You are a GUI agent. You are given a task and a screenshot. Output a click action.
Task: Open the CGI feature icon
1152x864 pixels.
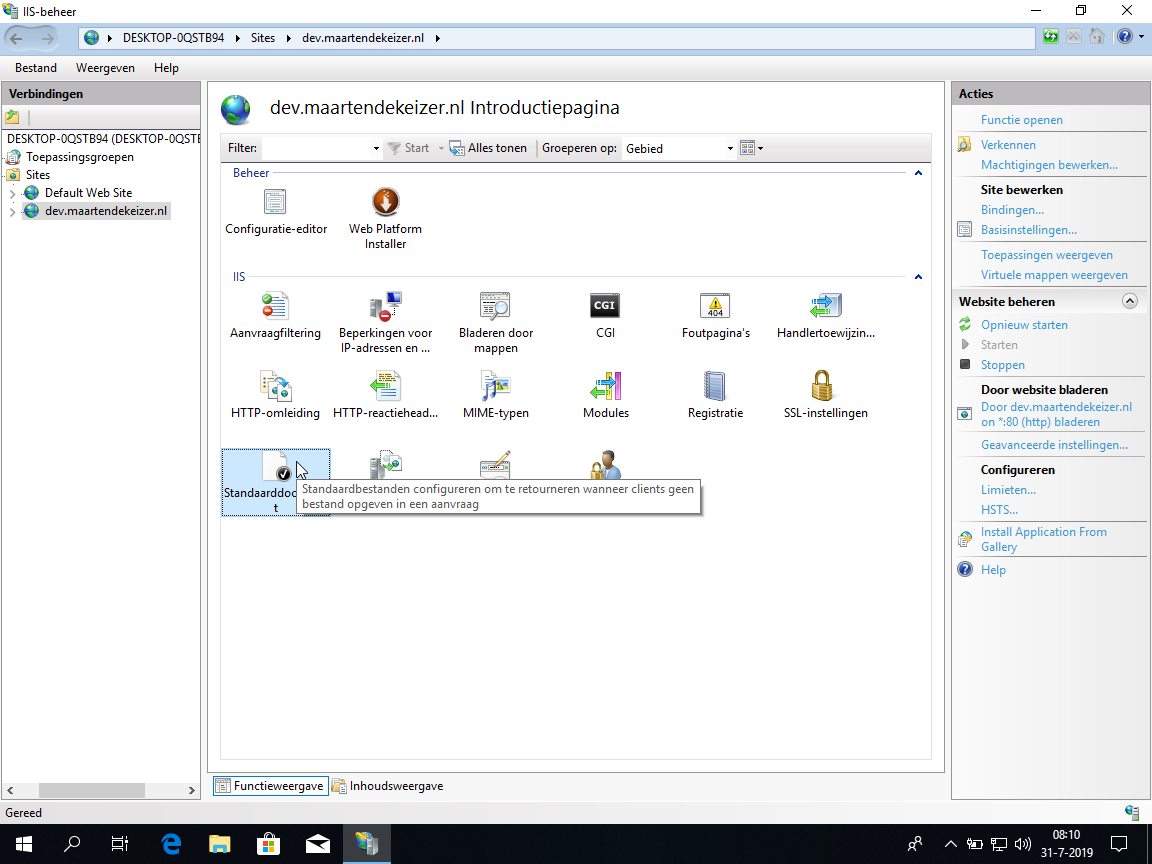605,306
